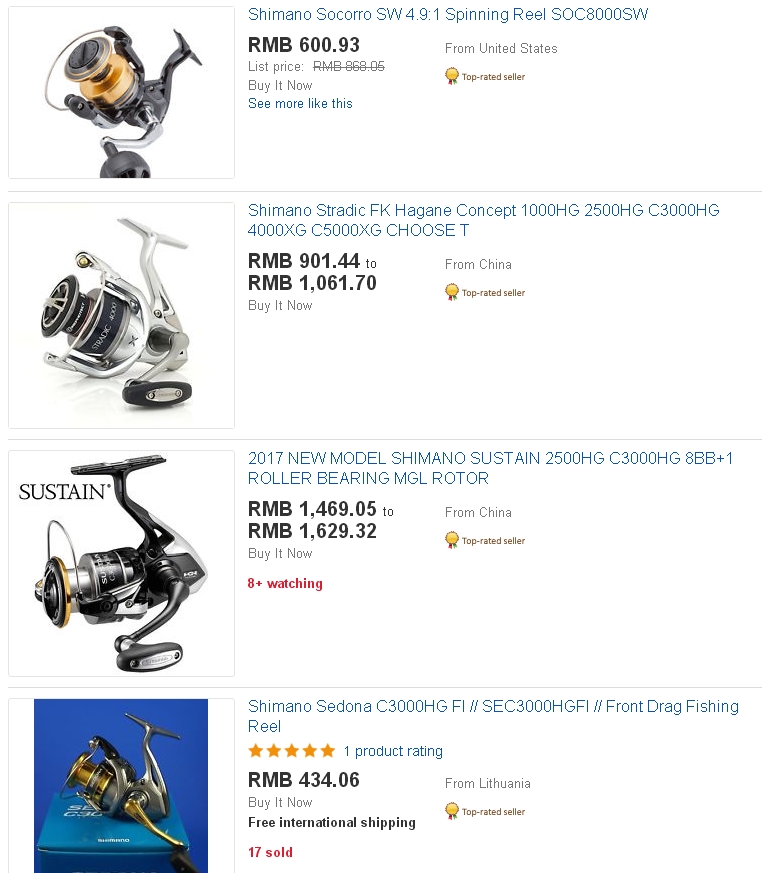The height and width of the screenshot is (873, 762).
Task: Click the RMB 600.93 price
Action: 304,45
